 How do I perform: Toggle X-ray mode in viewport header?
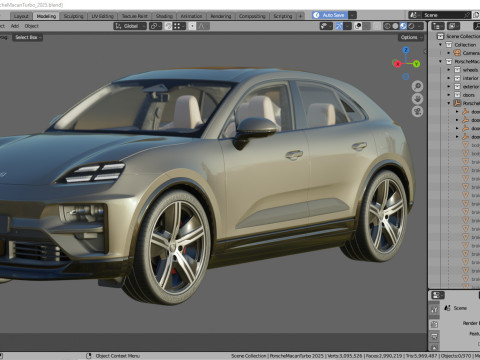377,26
